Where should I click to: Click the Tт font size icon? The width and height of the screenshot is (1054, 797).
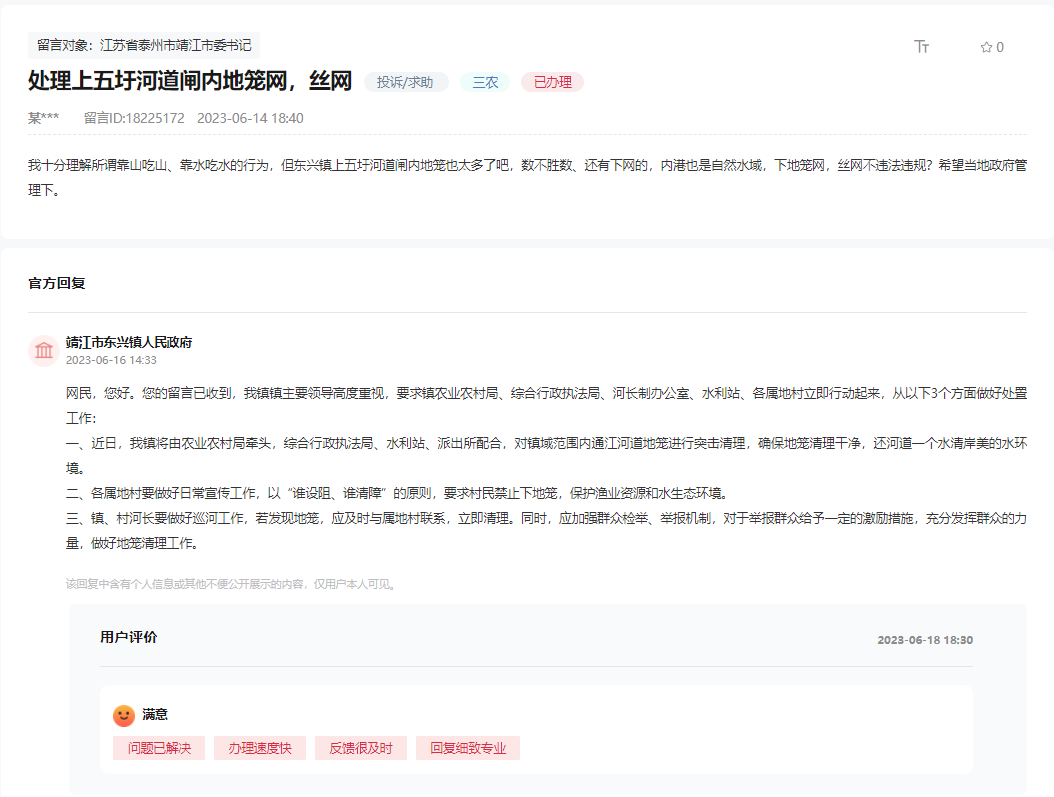tap(921, 45)
